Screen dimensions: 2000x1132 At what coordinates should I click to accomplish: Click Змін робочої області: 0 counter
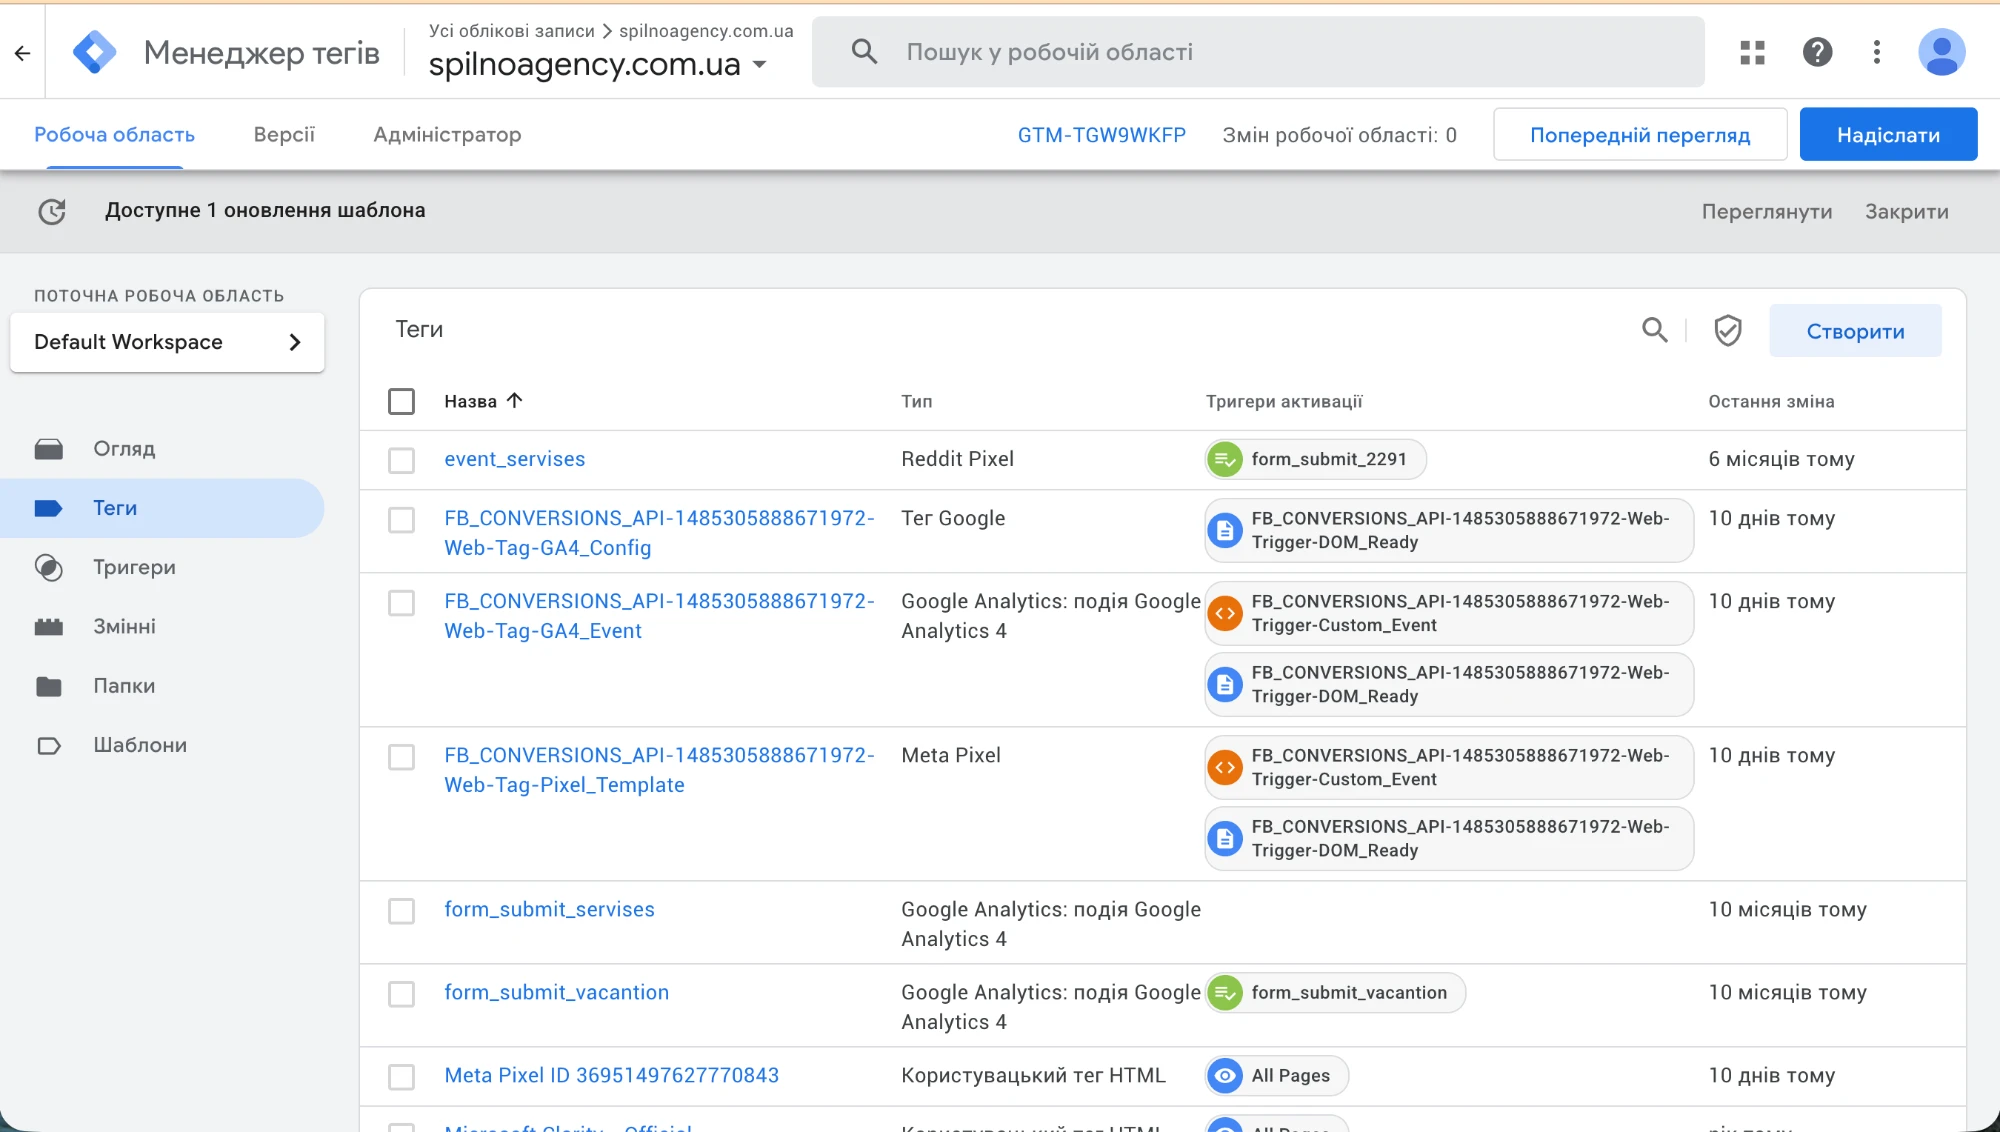click(x=1339, y=135)
